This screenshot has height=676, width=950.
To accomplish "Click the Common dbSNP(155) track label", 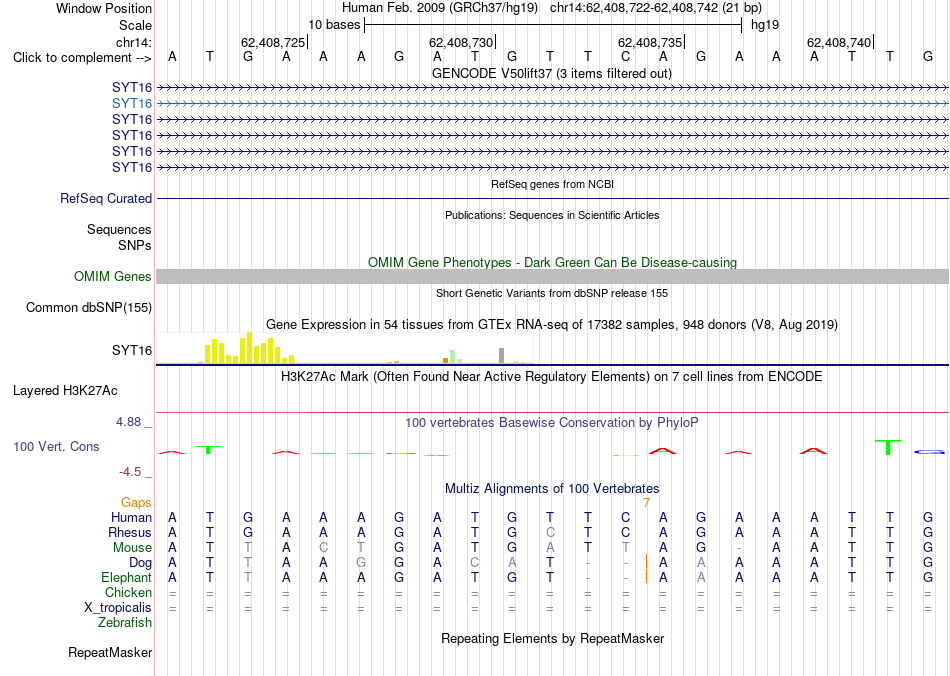I will click(88, 308).
